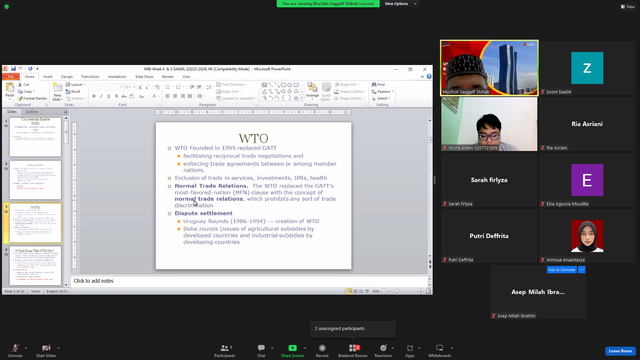The image size is (640, 360).
Task: Click the Zoom encryption shield icon
Action: tap(7, 7)
